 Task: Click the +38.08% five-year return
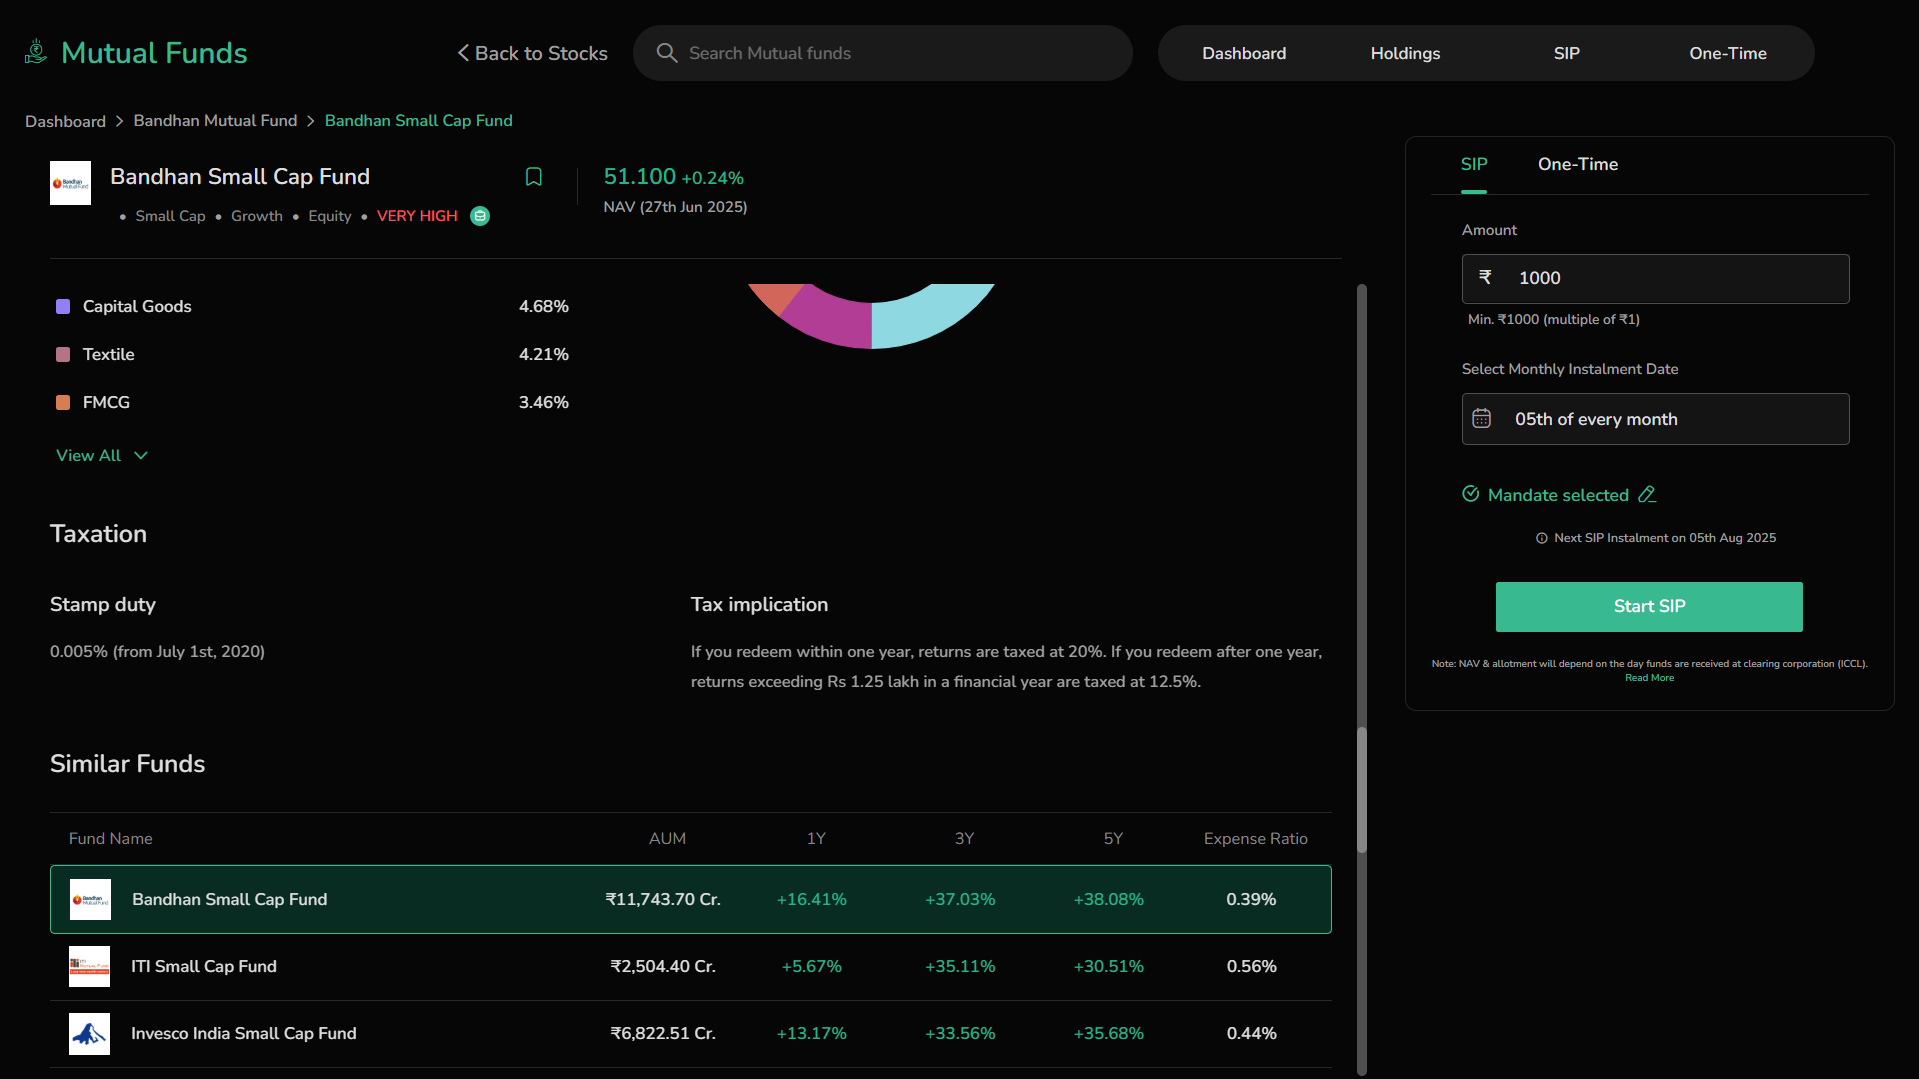[1108, 900]
